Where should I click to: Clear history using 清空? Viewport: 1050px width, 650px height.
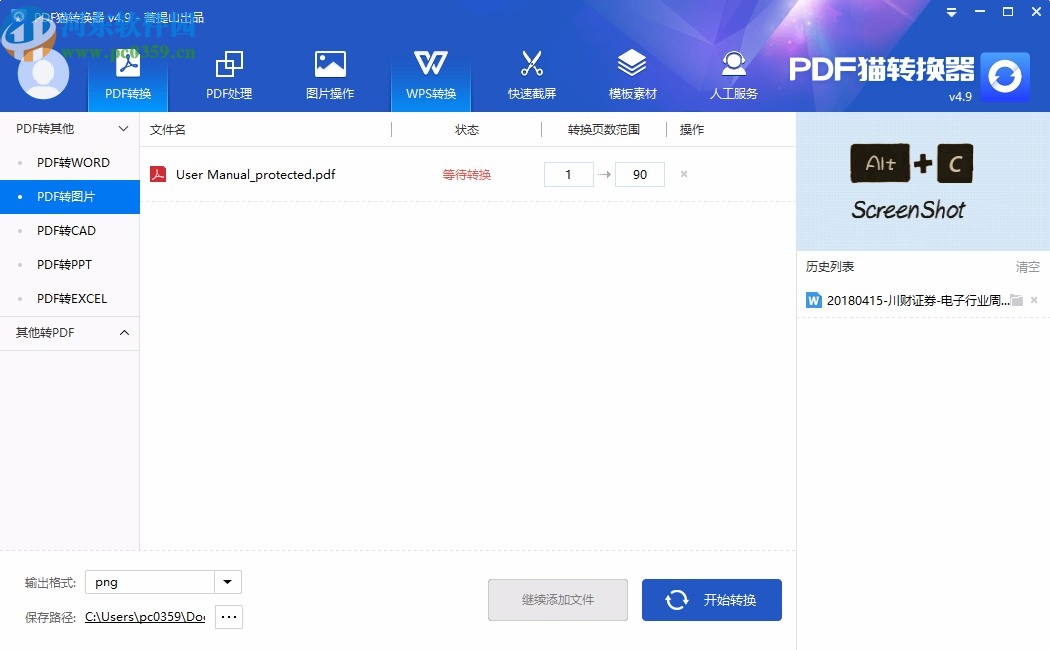coord(1027,266)
